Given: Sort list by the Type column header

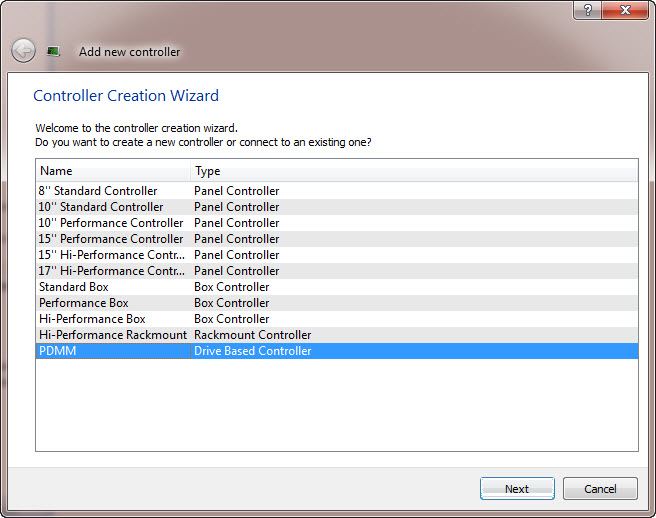Looking at the screenshot, I should click(414, 171).
